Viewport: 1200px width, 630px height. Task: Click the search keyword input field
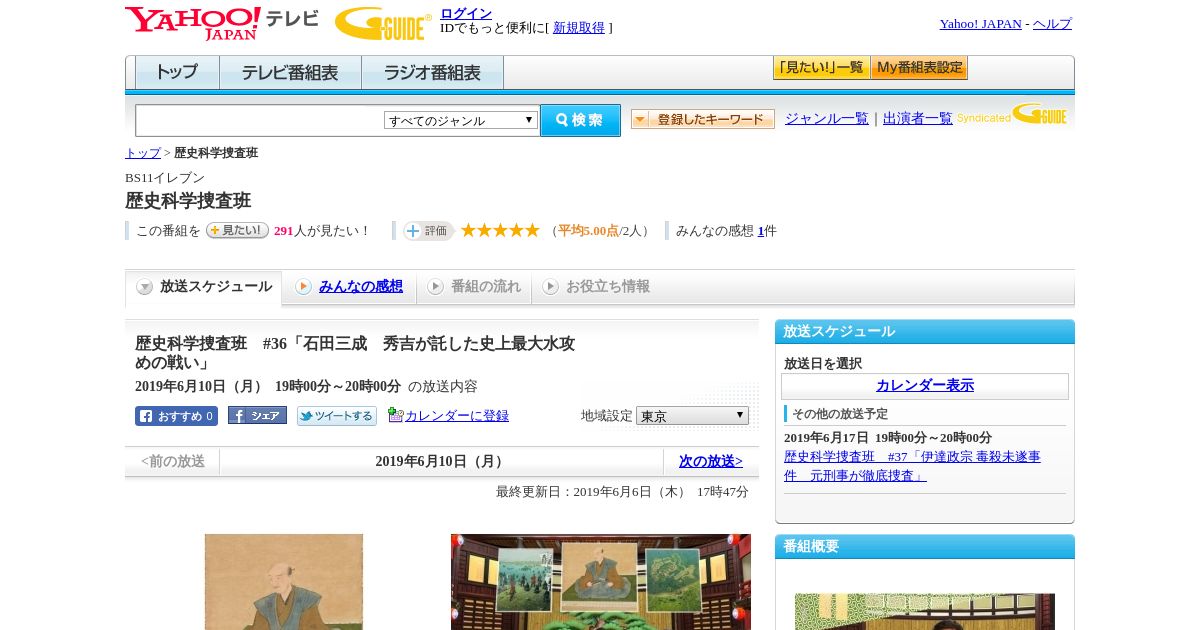point(260,120)
